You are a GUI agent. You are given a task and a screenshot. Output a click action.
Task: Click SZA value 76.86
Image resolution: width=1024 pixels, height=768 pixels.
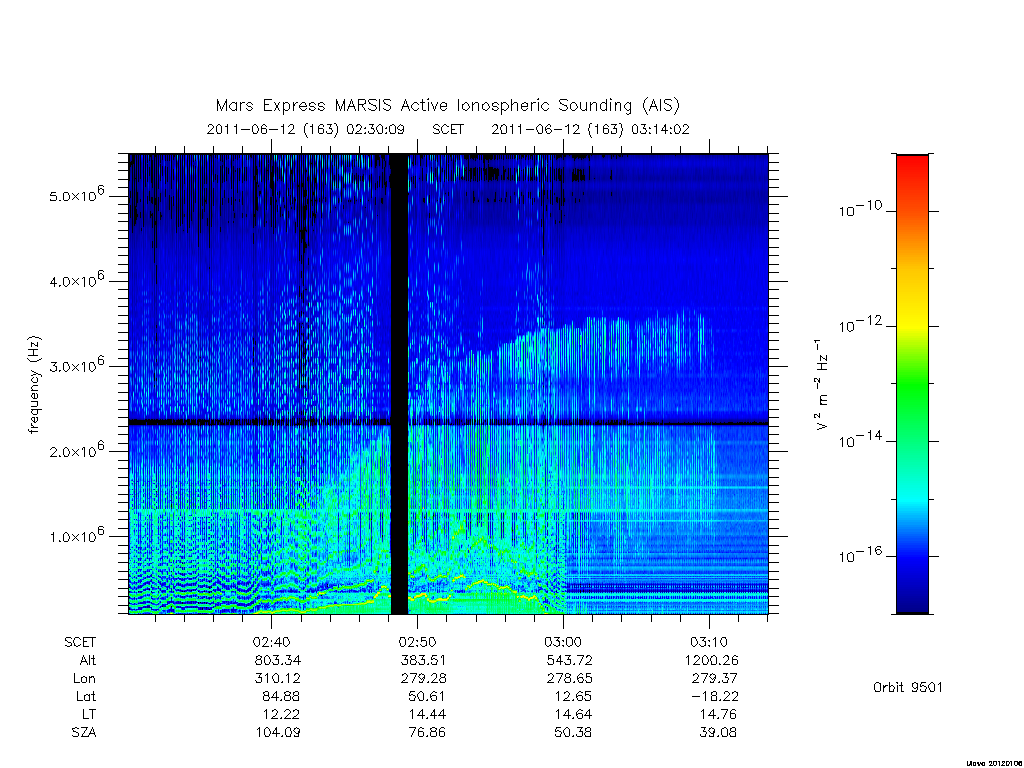click(427, 733)
